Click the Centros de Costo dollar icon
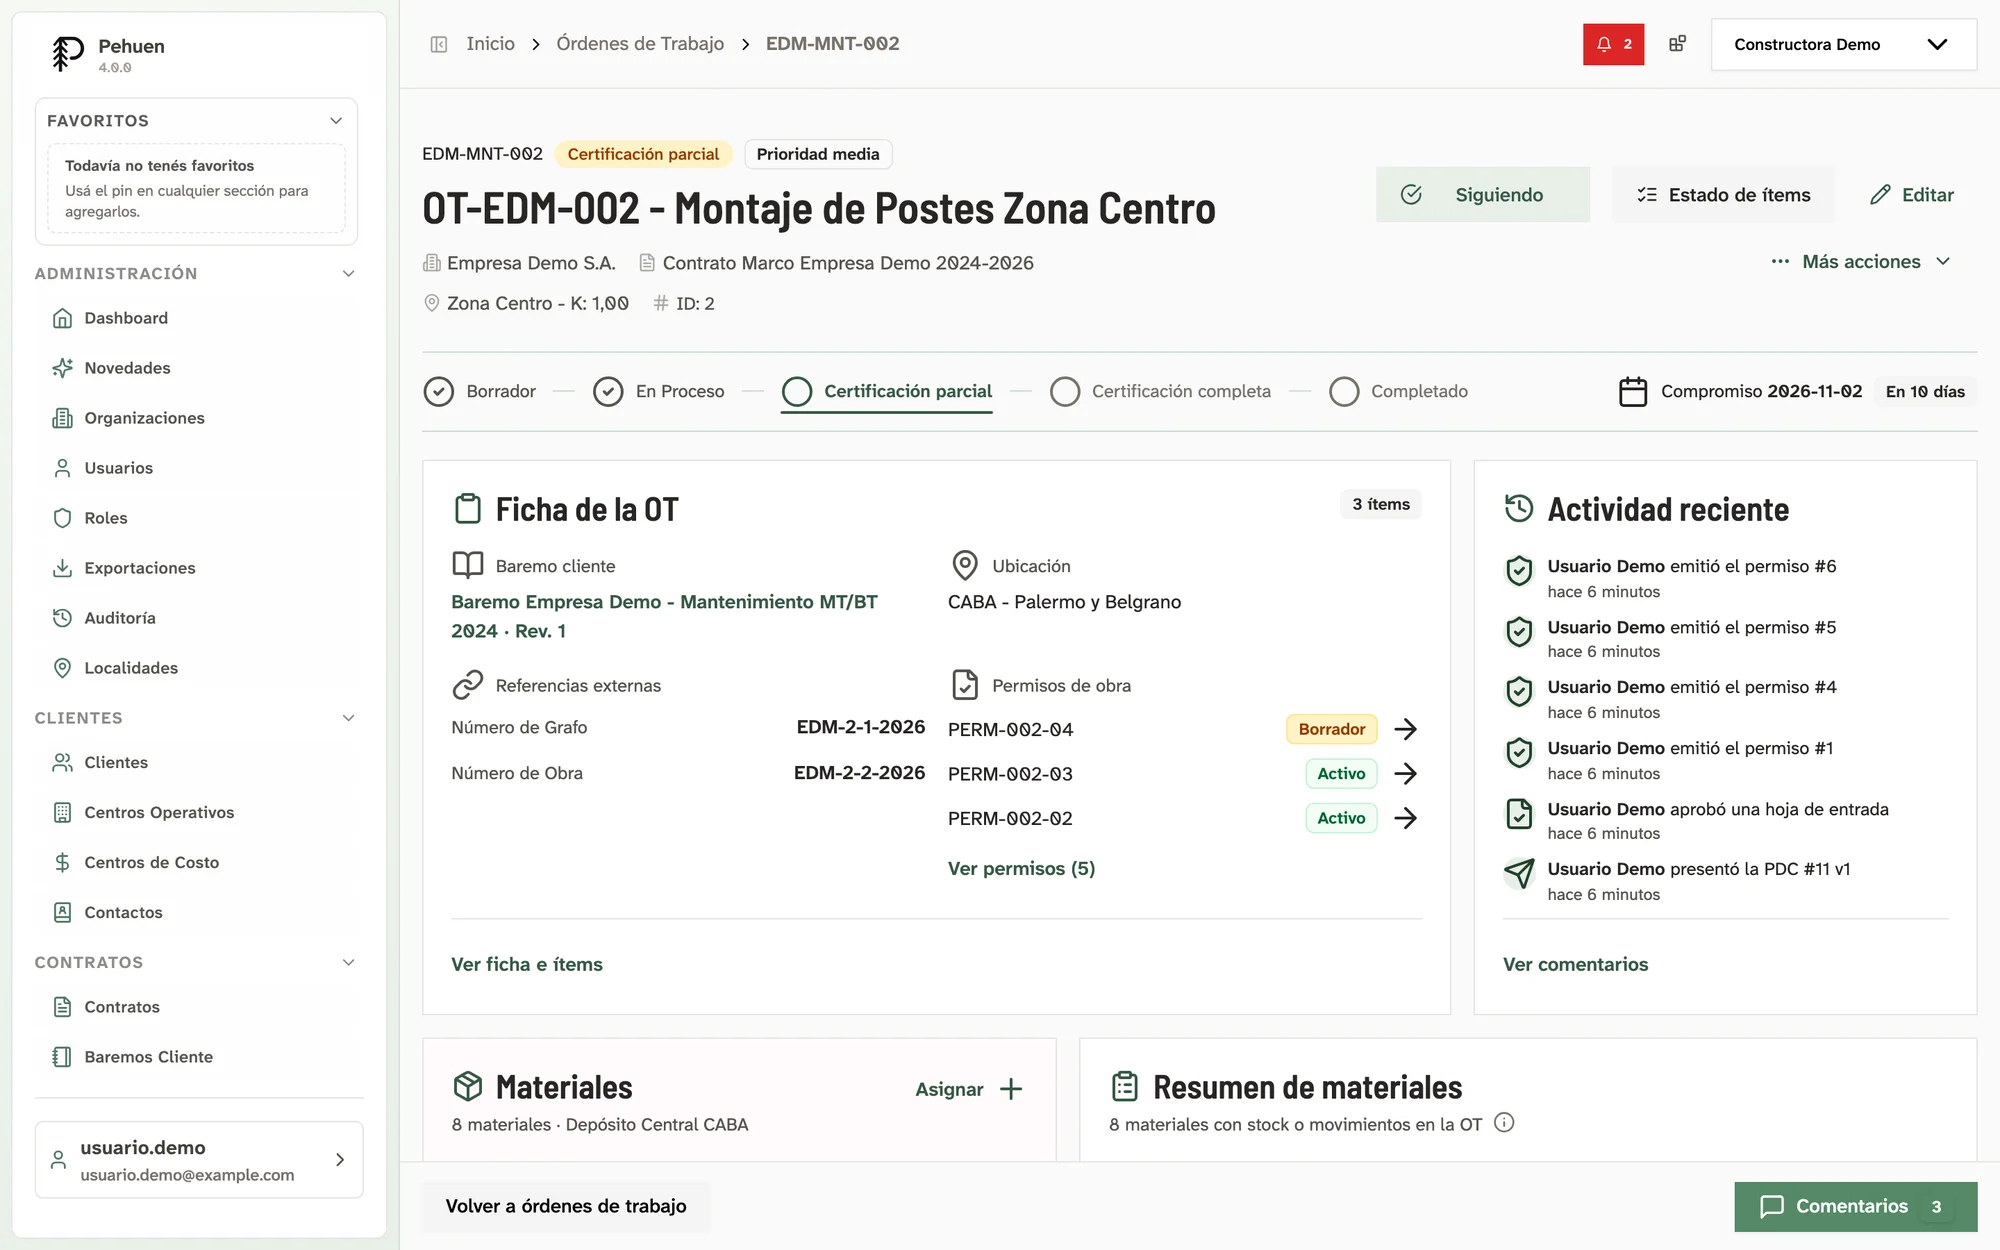 coord(62,862)
